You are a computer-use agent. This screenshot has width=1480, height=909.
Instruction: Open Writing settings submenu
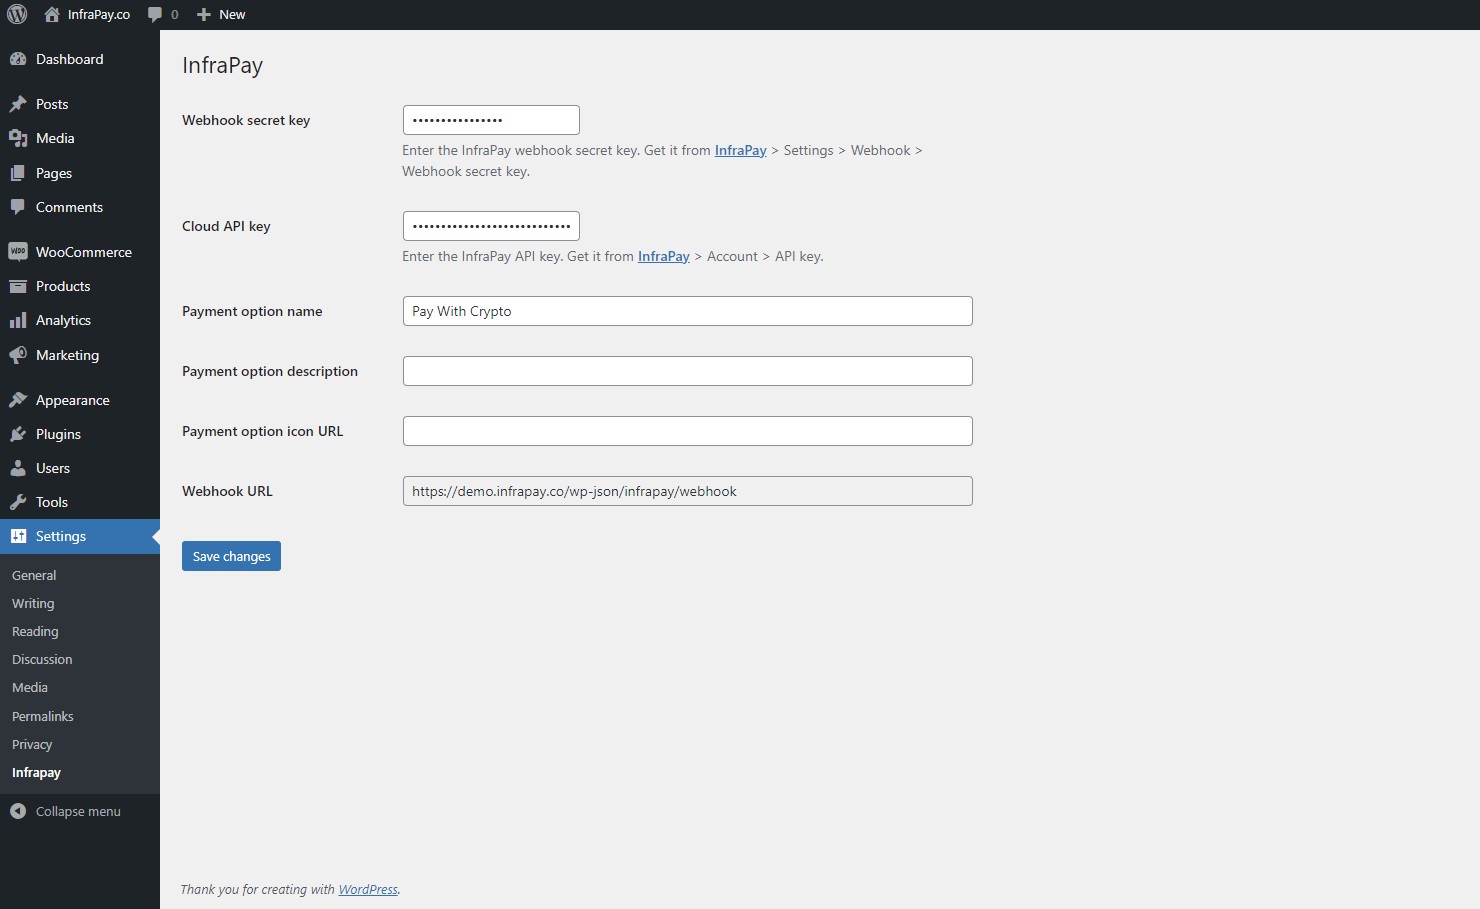(x=33, y=603)
